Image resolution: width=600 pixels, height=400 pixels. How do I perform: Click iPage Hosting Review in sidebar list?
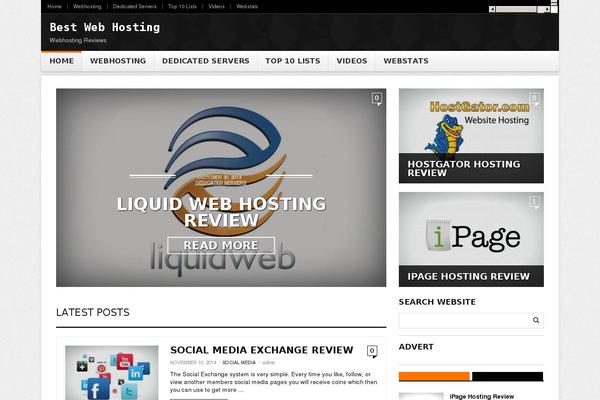(x=481, y=397)
